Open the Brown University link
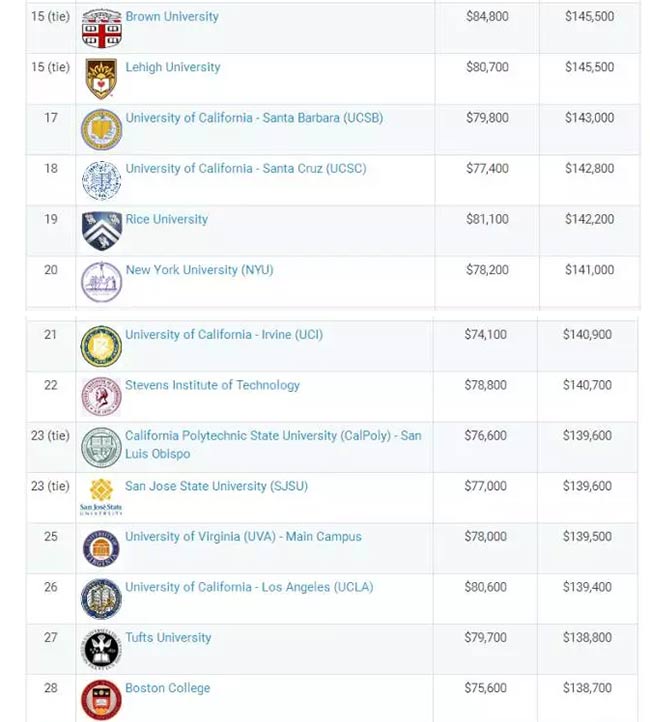Screen dimensions: 650x722 [172, 17]
